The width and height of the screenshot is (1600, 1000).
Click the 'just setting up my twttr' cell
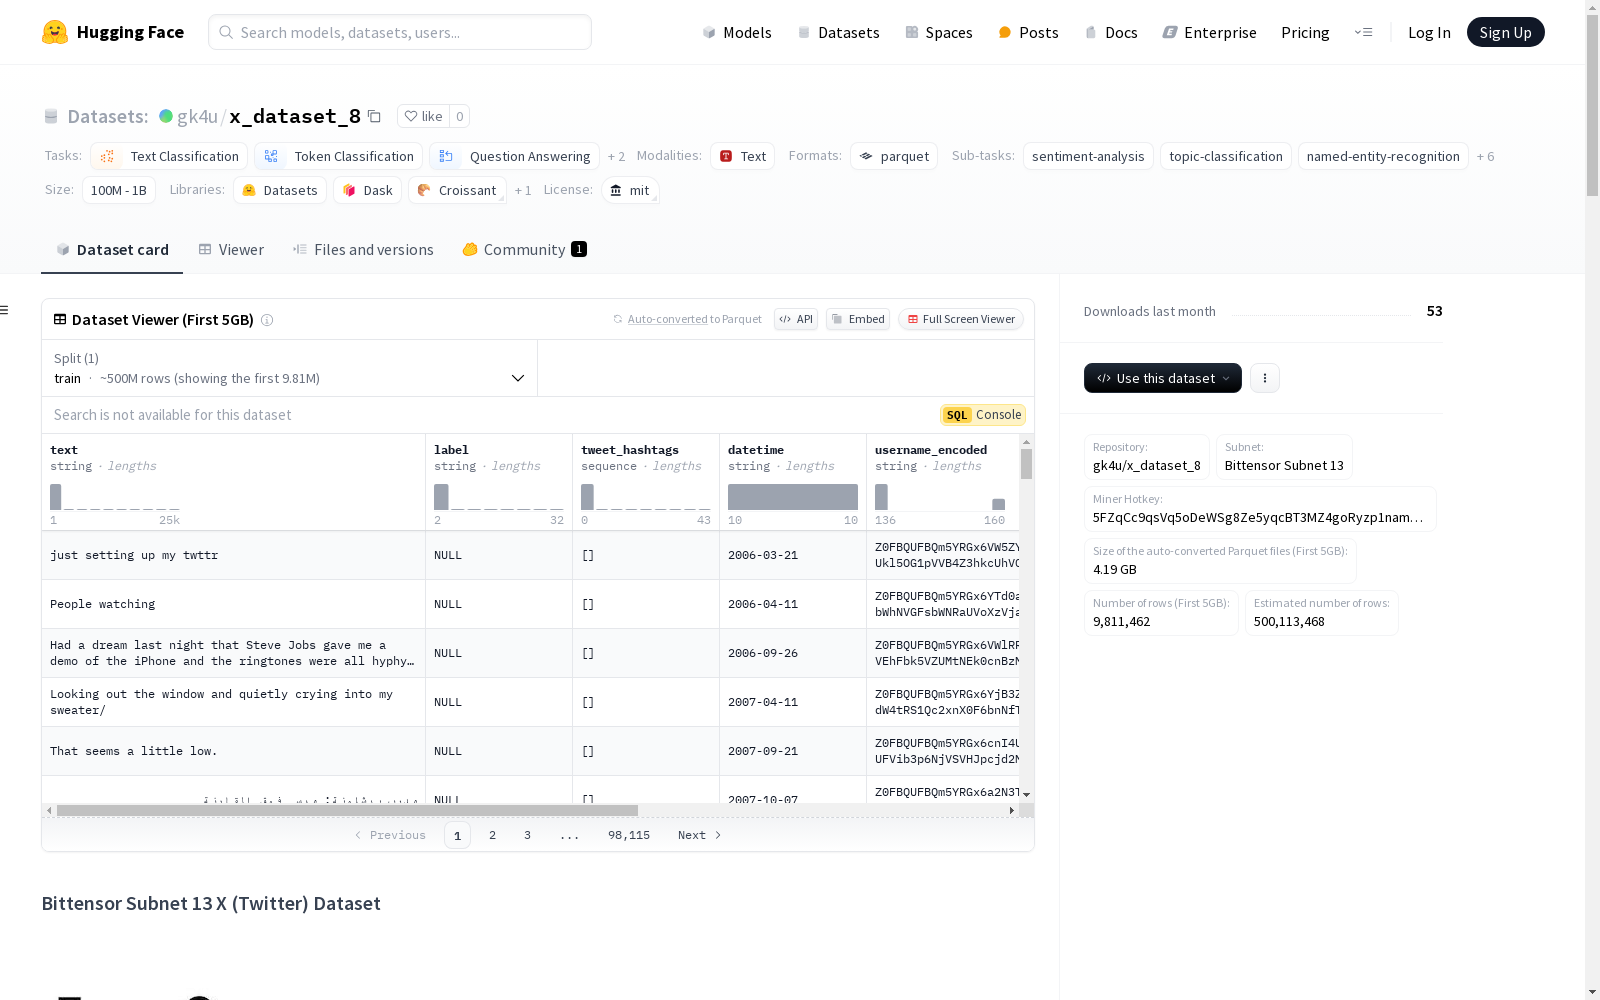coord(234,555)
